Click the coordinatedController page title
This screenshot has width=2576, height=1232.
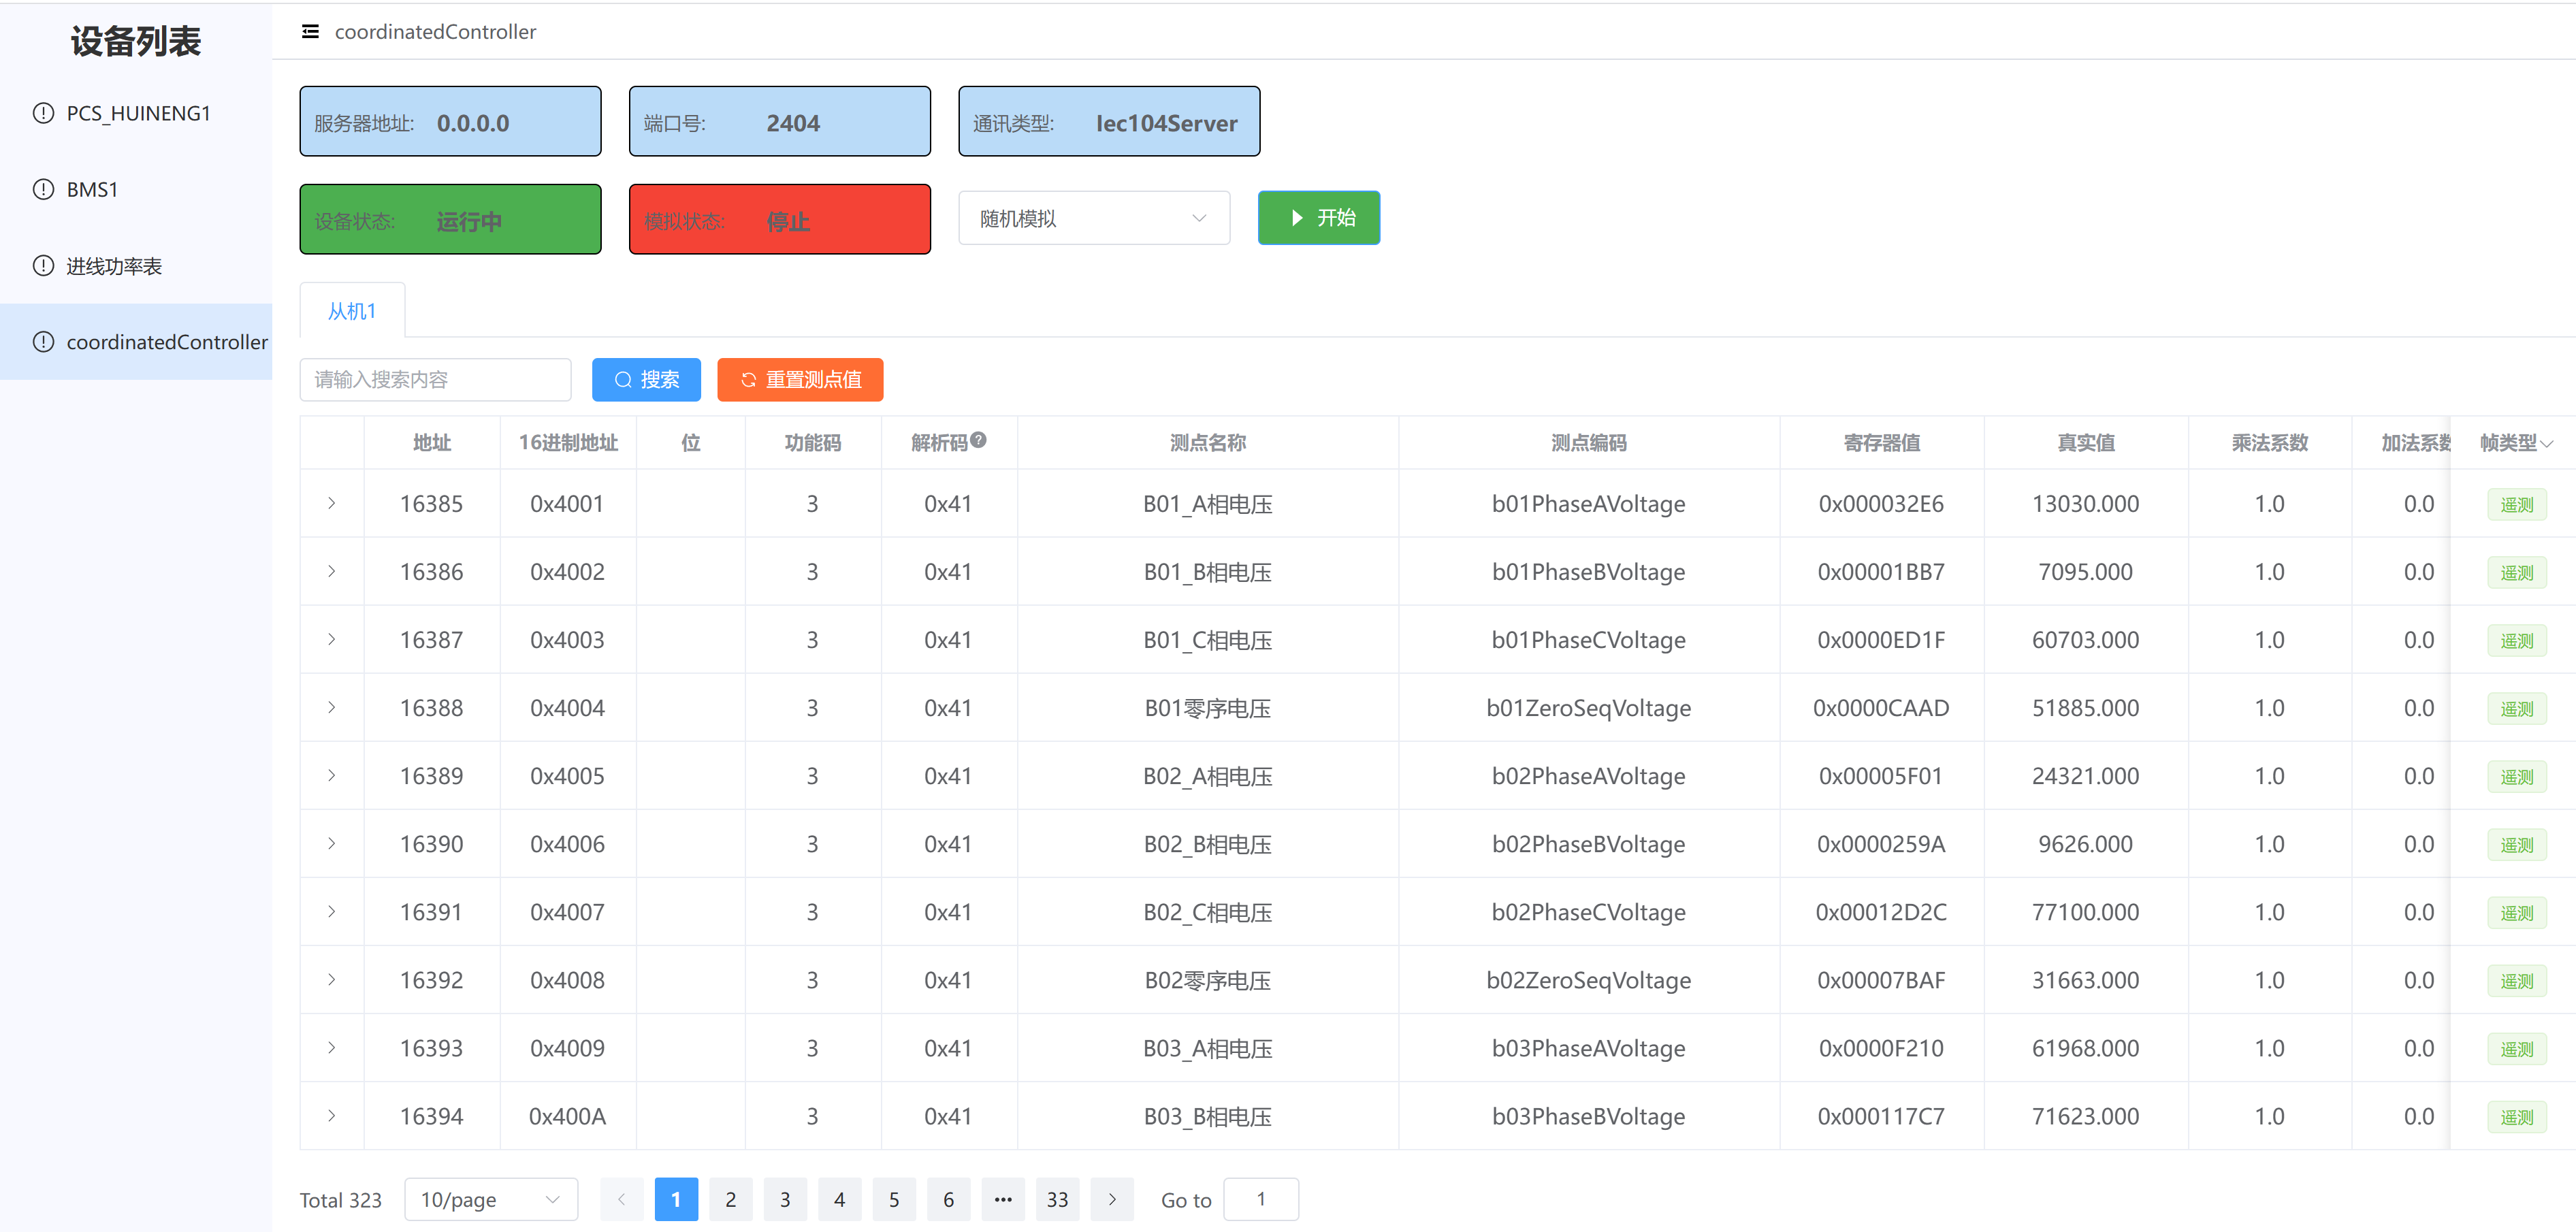click(x=435, y=32)
